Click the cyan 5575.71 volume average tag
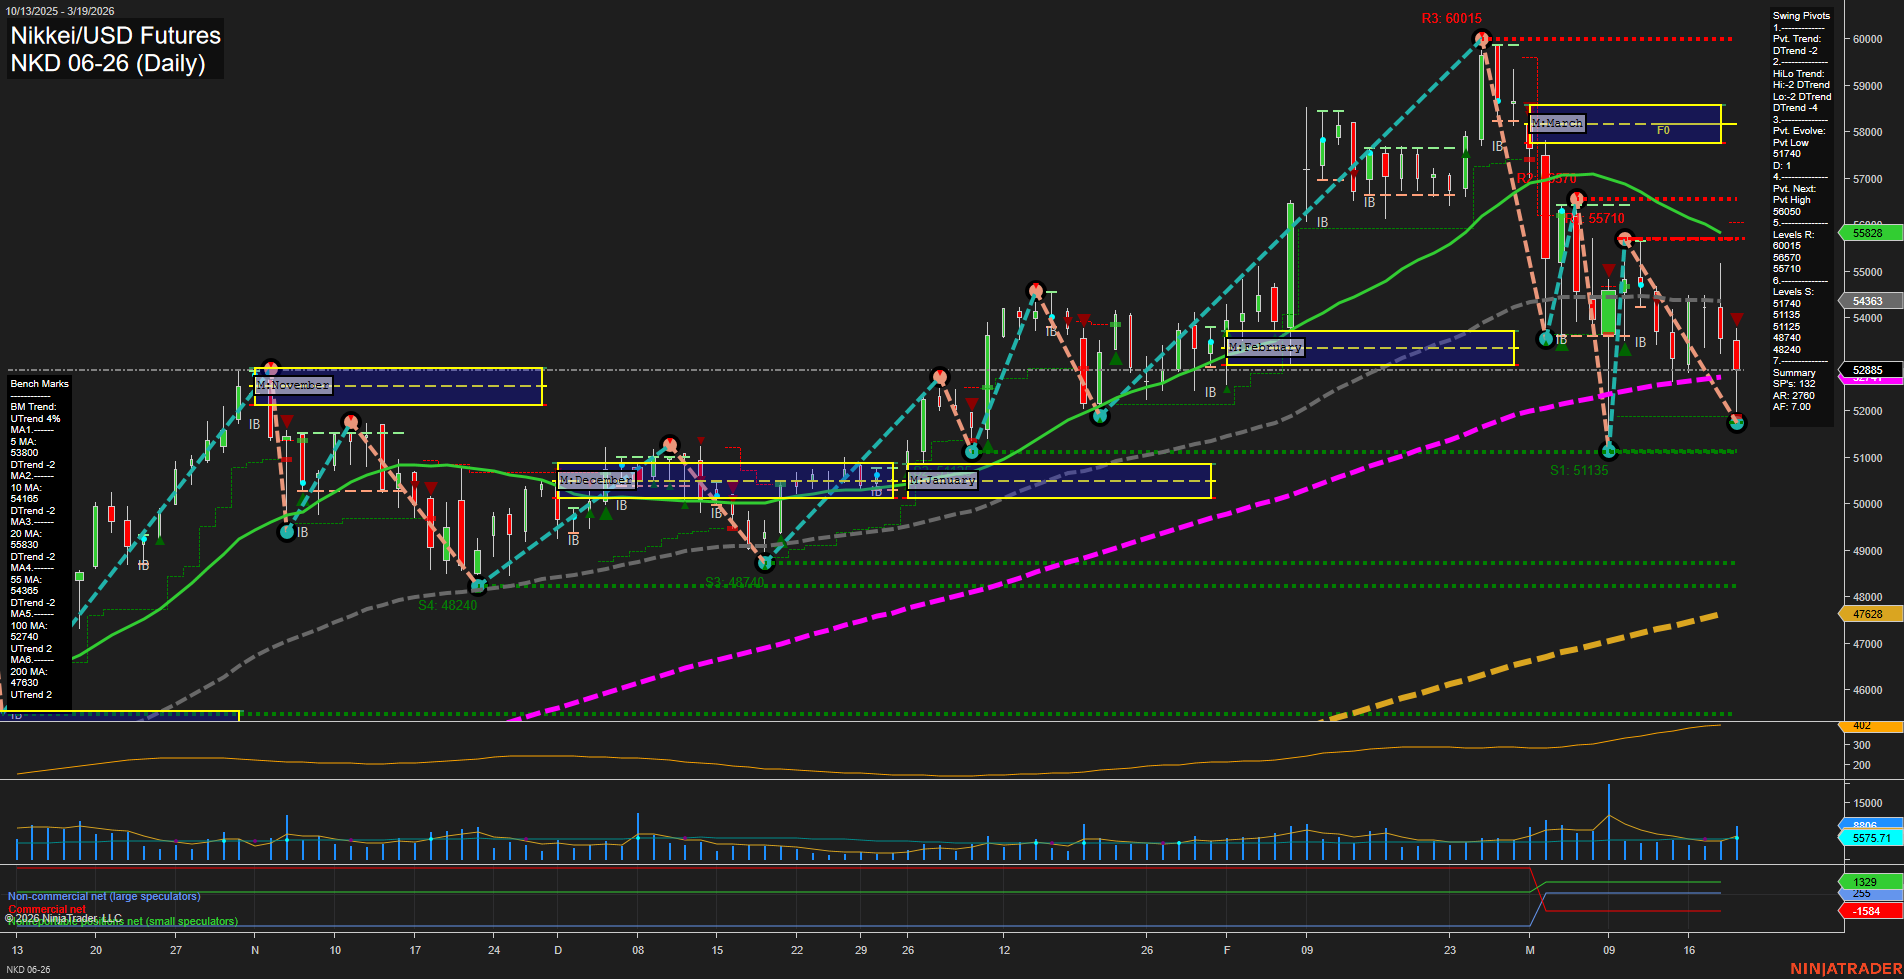The height and width of the screenshot is (979, 1904). click(x=1866, y=838)
